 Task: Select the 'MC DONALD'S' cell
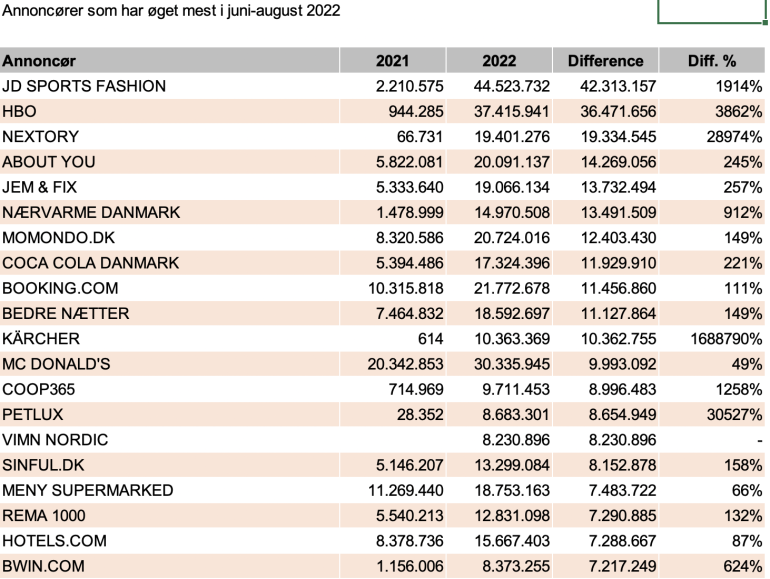pyautogui.click(x=169, y=364)
